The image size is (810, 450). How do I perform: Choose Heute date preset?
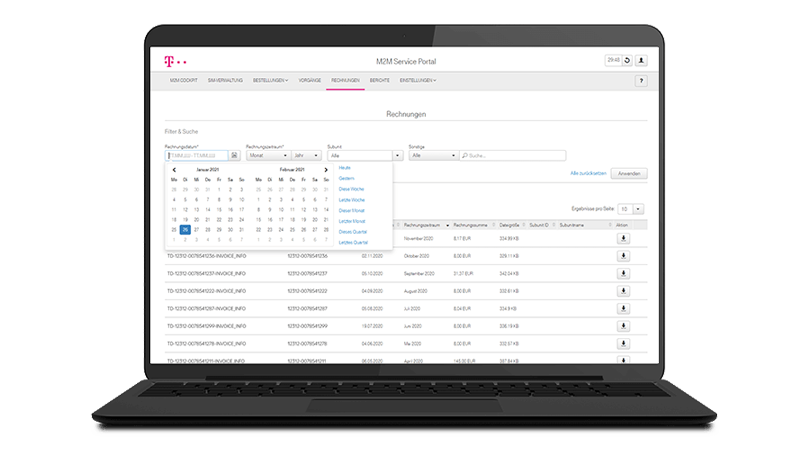click(345, 168)
